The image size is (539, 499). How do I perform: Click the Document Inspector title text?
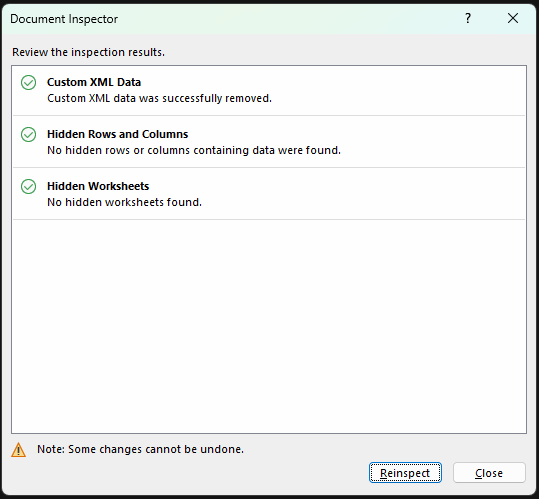tap(64, 19)
